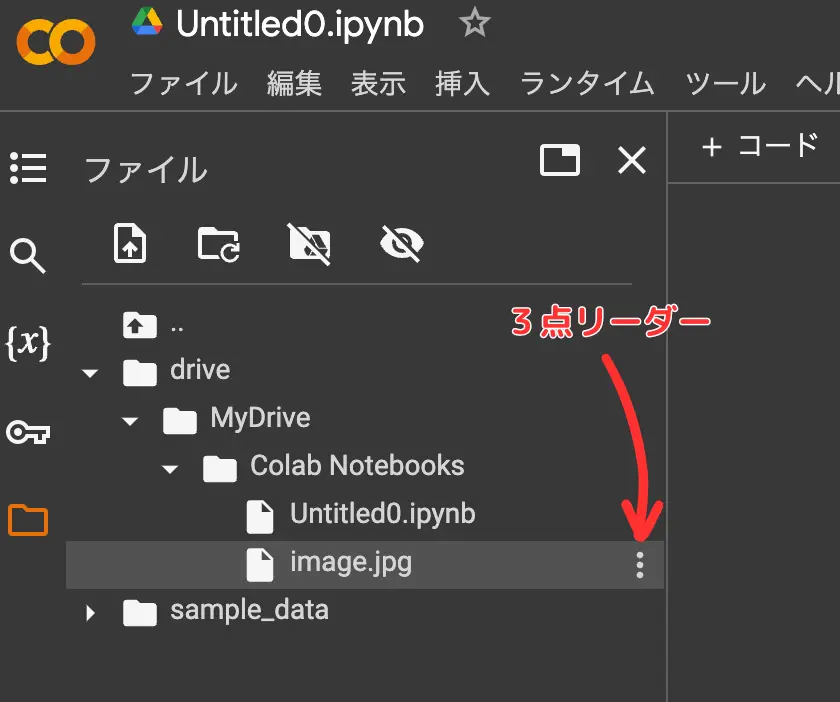The width and height of the screenshot is (840, 702).
Task: Pop out the files panel into new view
Action: (560, 159)
